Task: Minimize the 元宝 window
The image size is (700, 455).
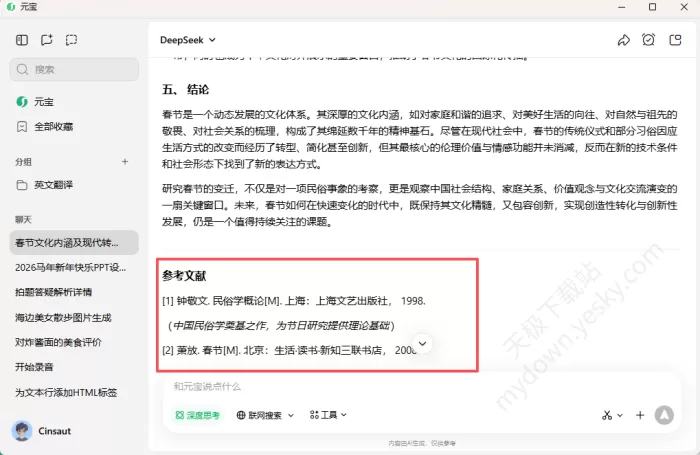Action: point(621,7)
